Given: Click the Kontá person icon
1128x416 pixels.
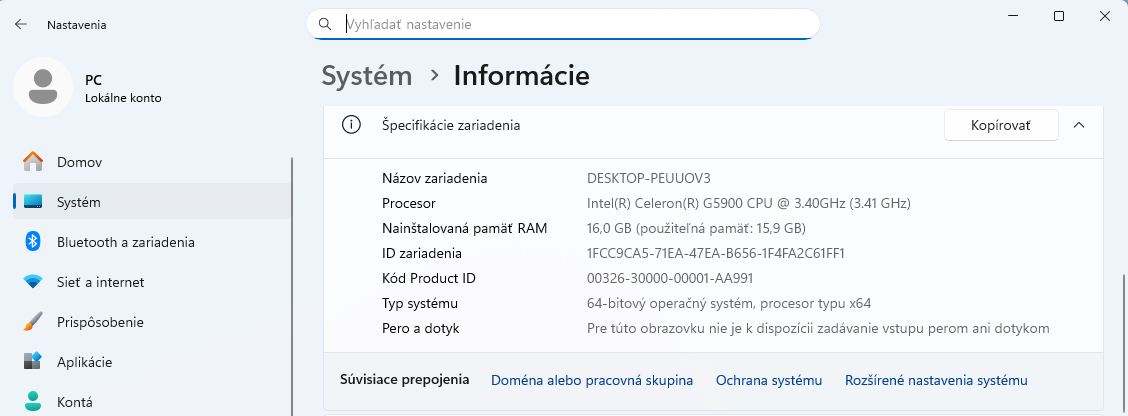Looking at the screenshot, I should [x=33, y=402].
